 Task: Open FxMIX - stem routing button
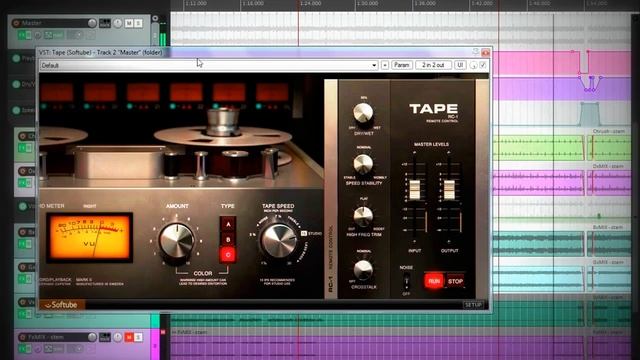click(105, 337)
